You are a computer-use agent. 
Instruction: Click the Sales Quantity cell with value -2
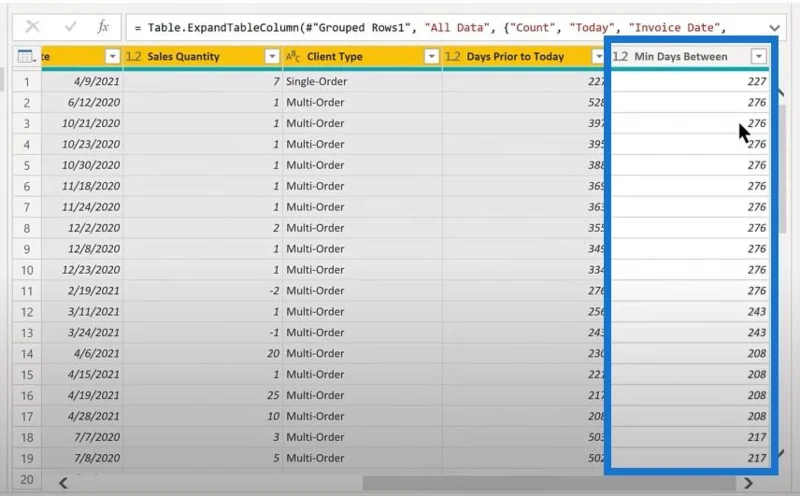(203, 291)
